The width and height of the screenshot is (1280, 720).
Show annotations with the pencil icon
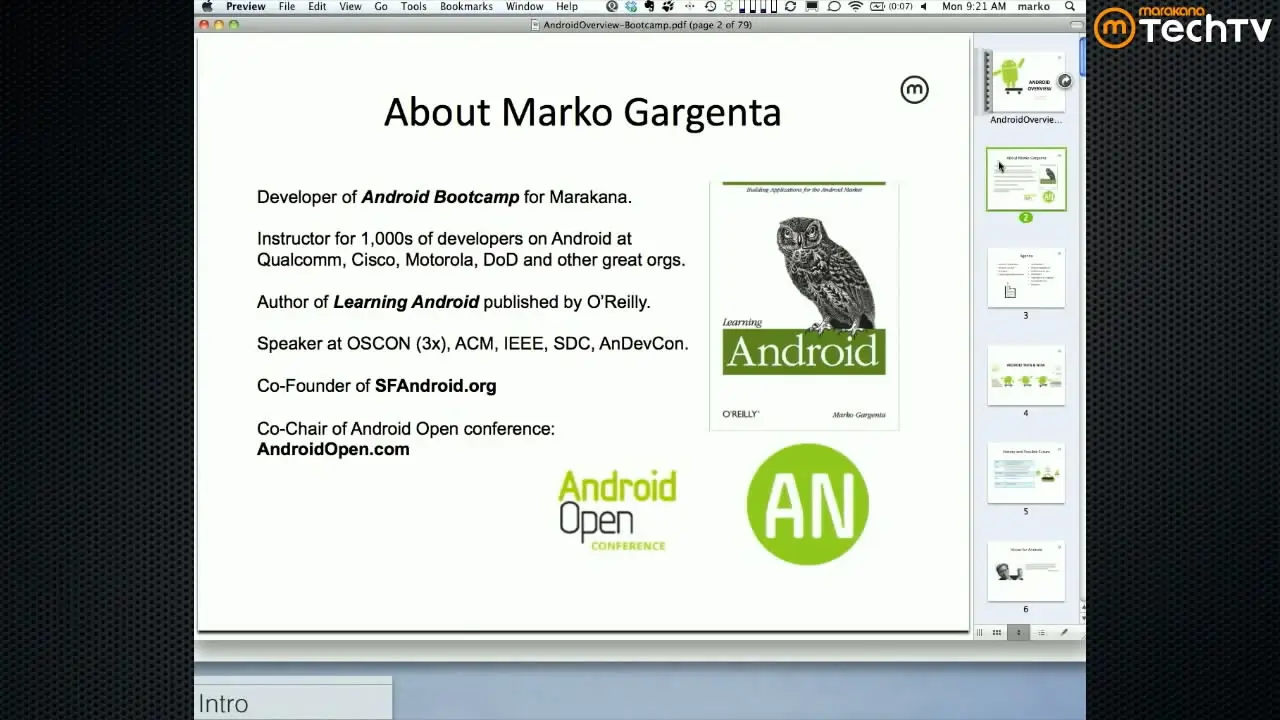click(x=1064, y=632)
